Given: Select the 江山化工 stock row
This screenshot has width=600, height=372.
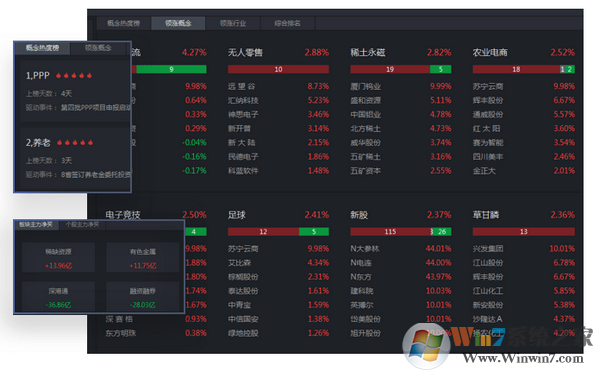Looking at the screenshot, I should click(523, 291).
